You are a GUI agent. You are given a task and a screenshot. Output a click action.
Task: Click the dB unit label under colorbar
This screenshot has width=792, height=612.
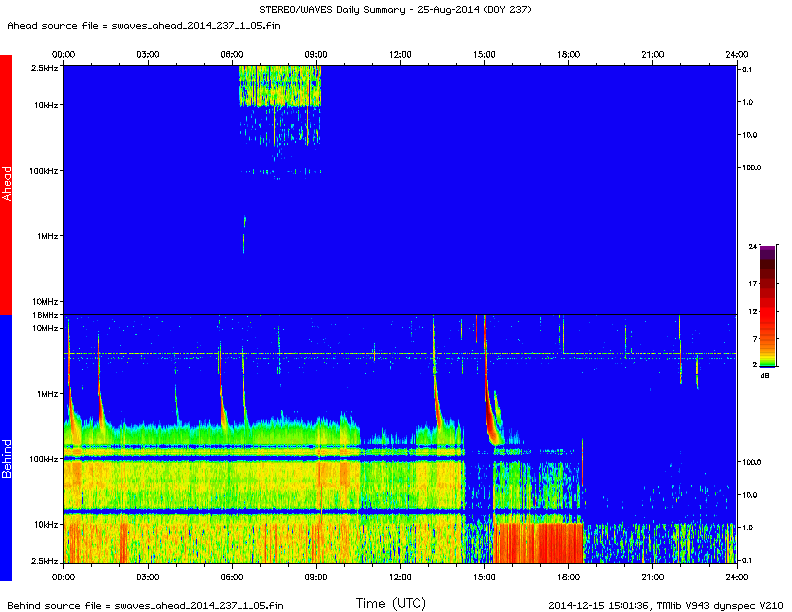(765, 376)
